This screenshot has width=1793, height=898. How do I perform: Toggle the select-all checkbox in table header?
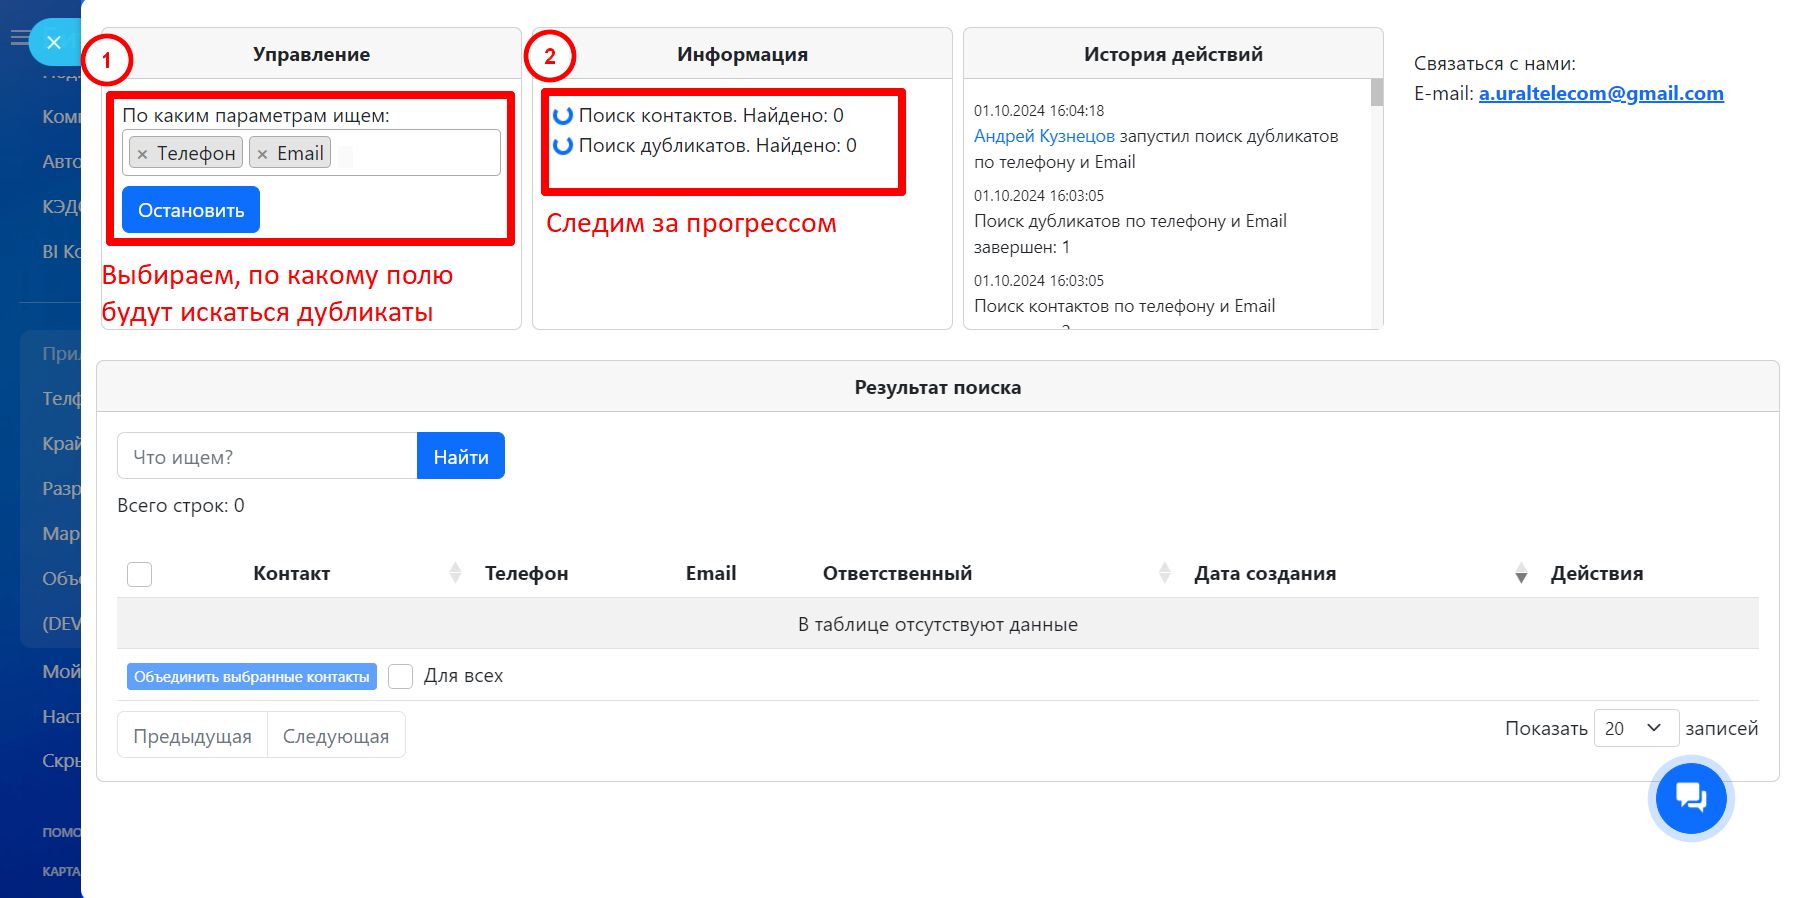point(140,574)
